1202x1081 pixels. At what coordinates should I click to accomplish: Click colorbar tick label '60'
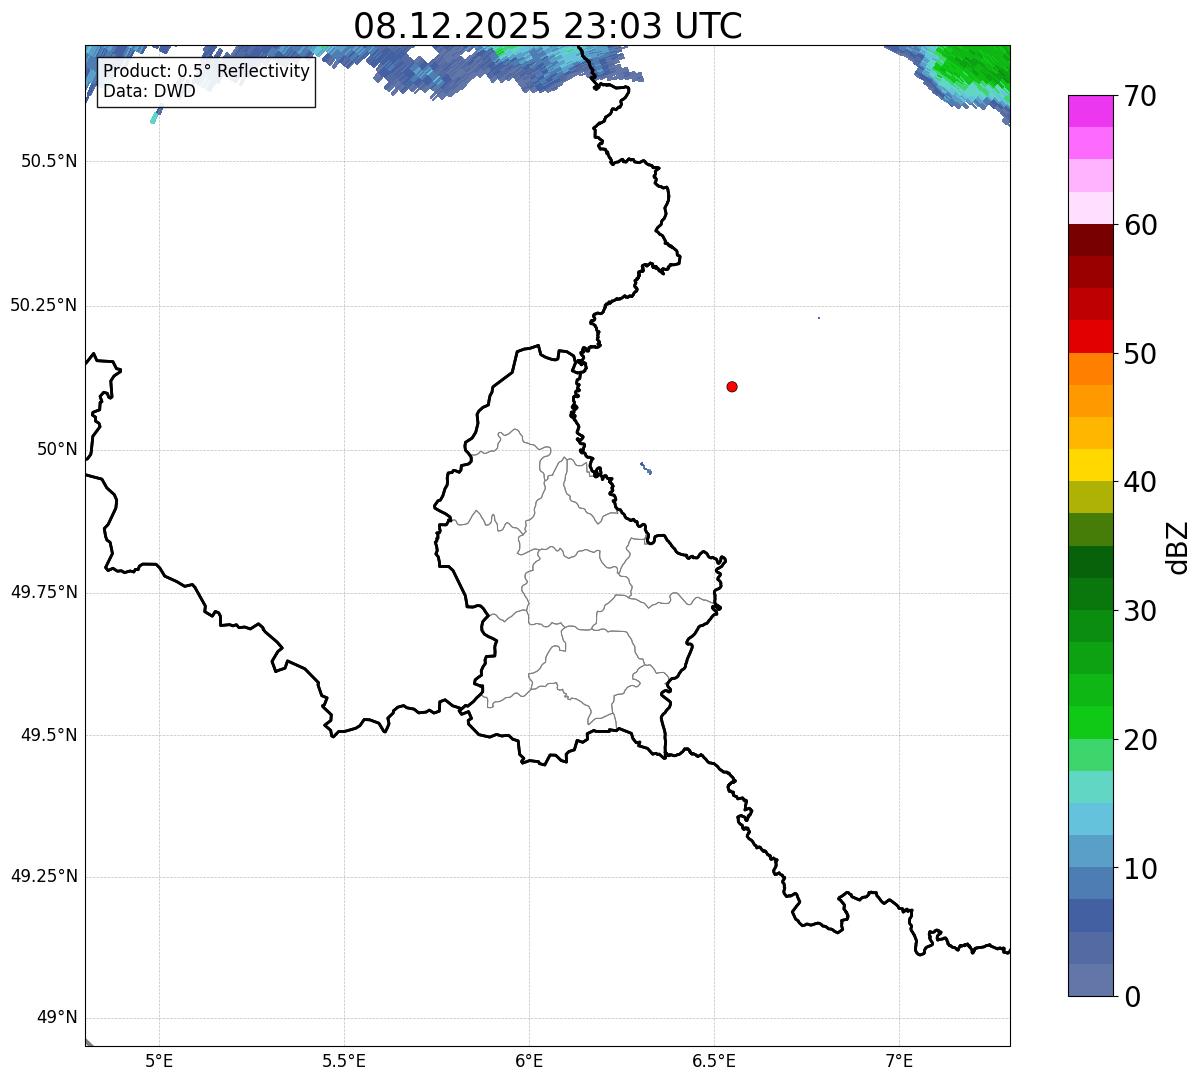pyautogui.click(x=1139, y=225)
